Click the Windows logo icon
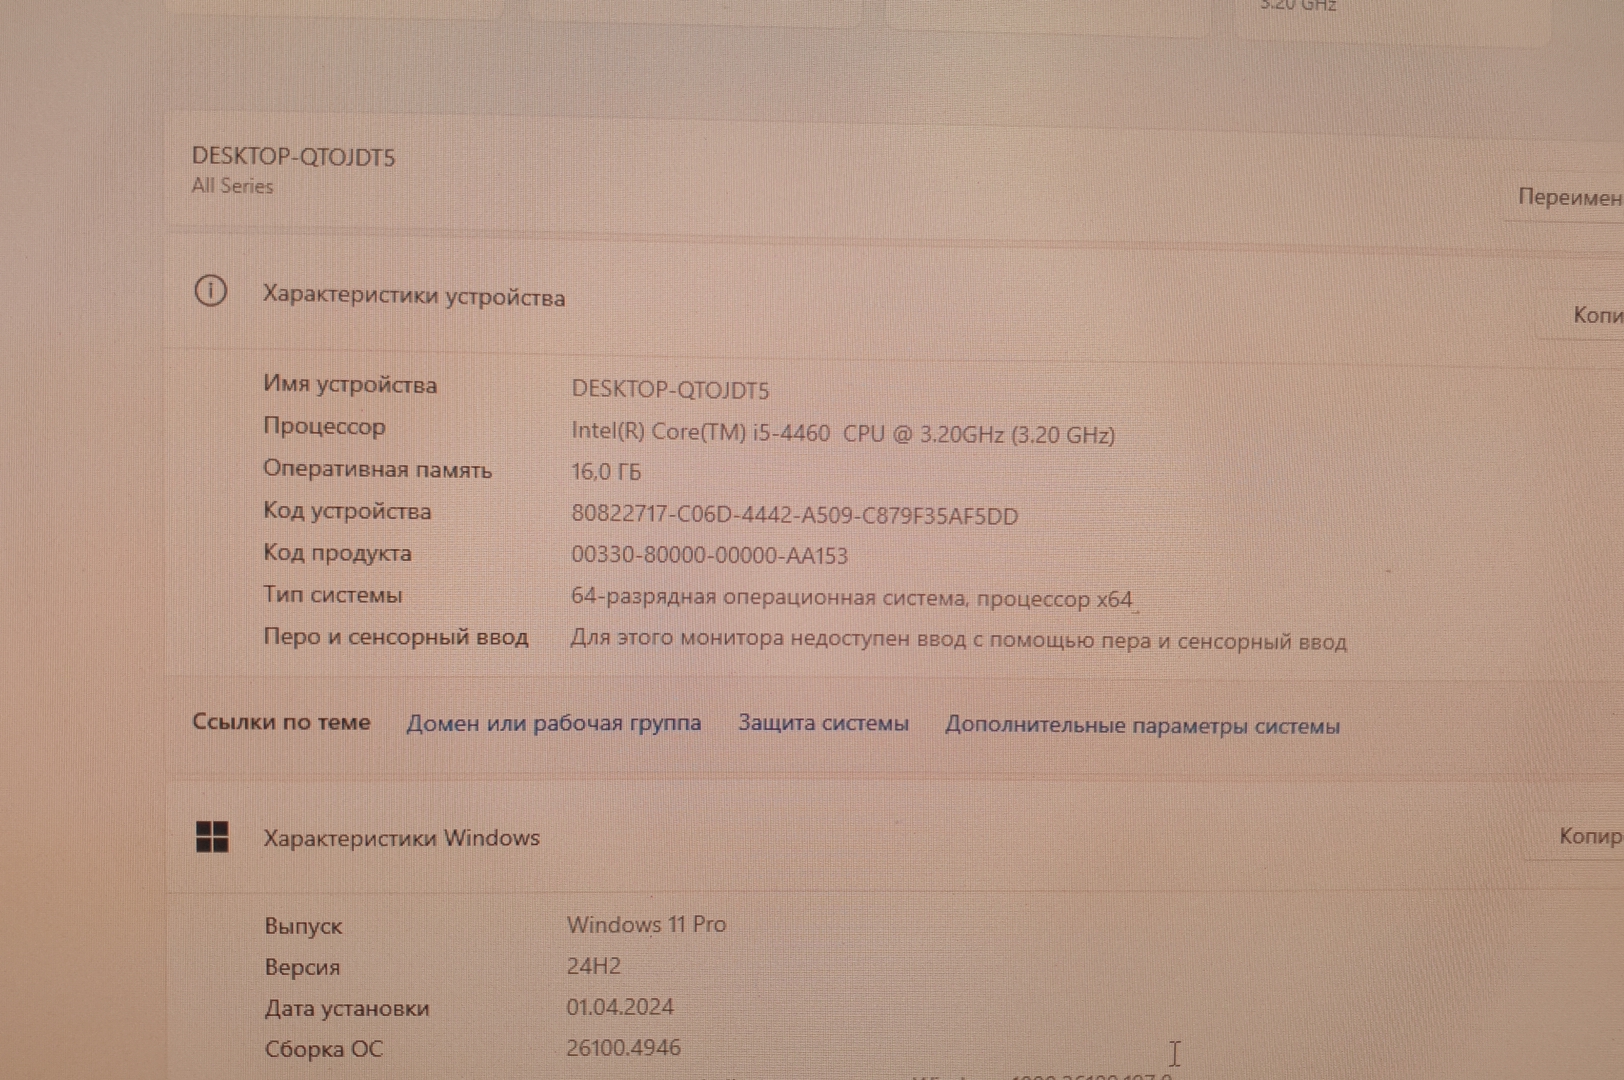This screenshot has width=1624, height=1080. point(212,837)
